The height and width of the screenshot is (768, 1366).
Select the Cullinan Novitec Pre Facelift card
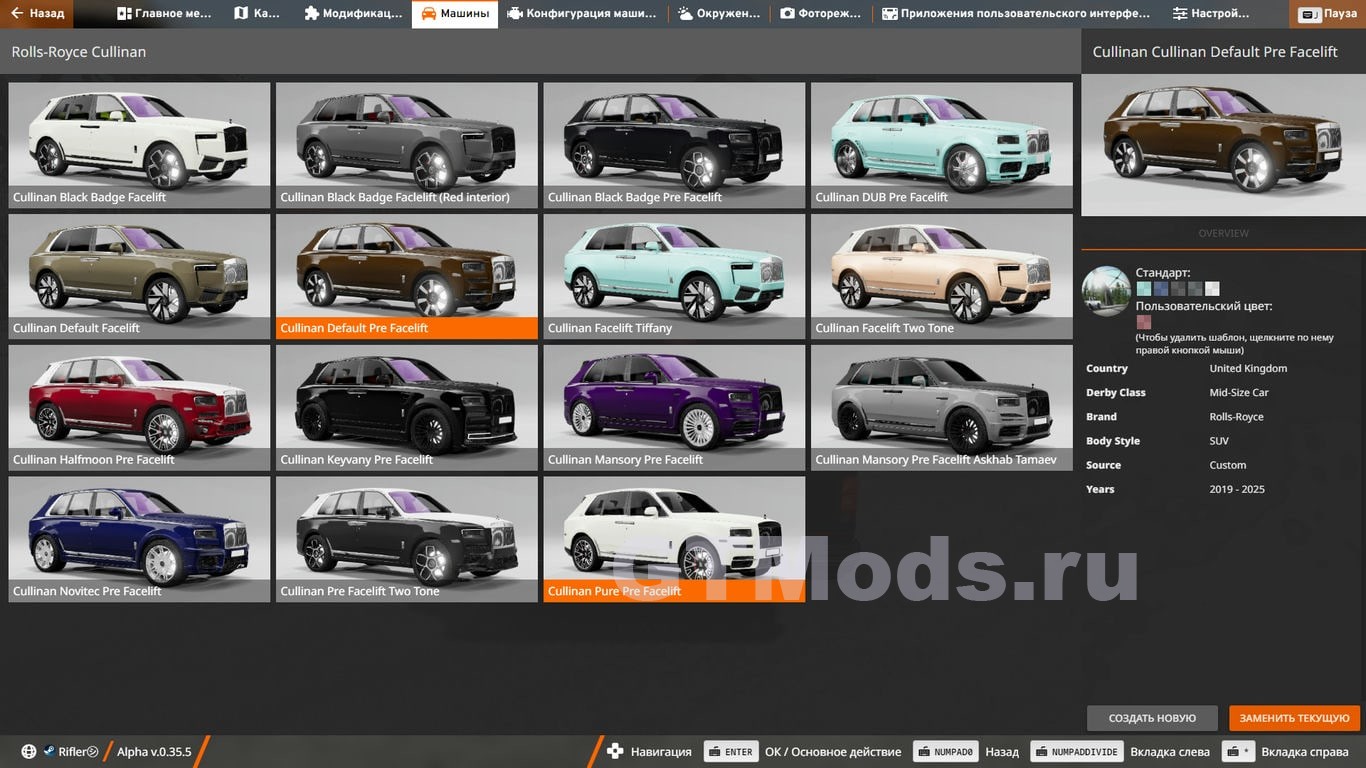139,539
